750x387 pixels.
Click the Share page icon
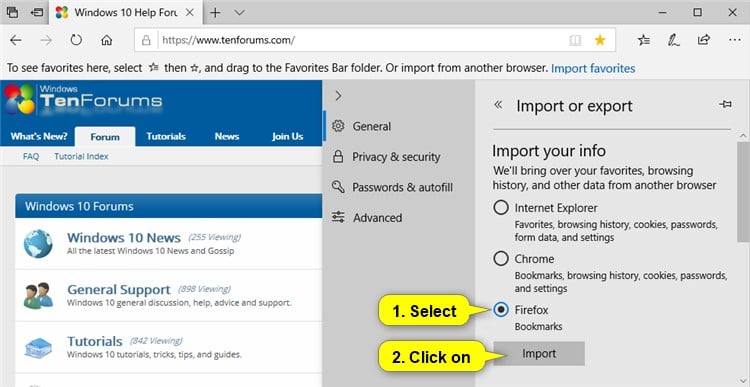[704, 40]
